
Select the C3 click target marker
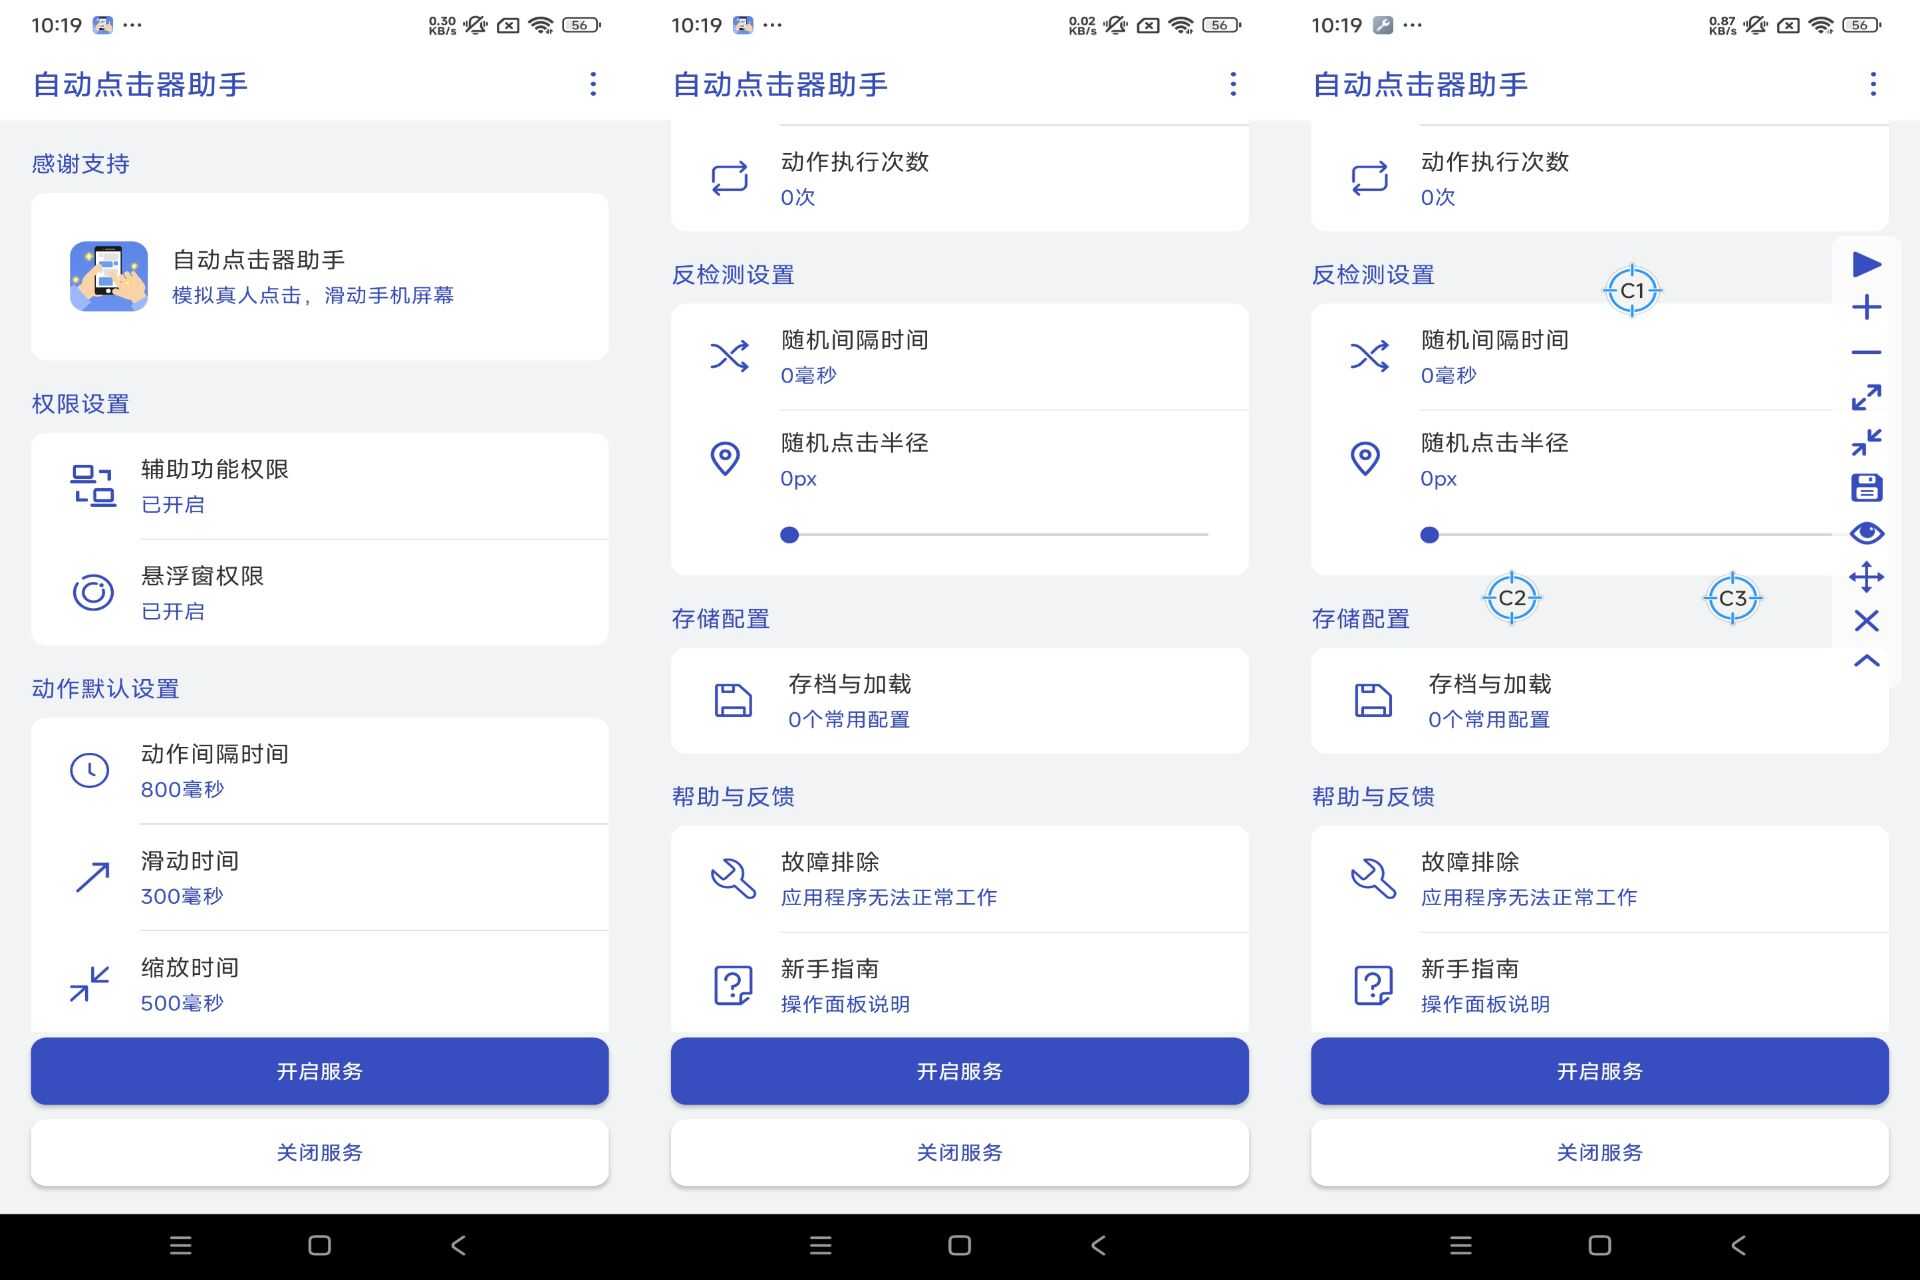point(1732,599)
